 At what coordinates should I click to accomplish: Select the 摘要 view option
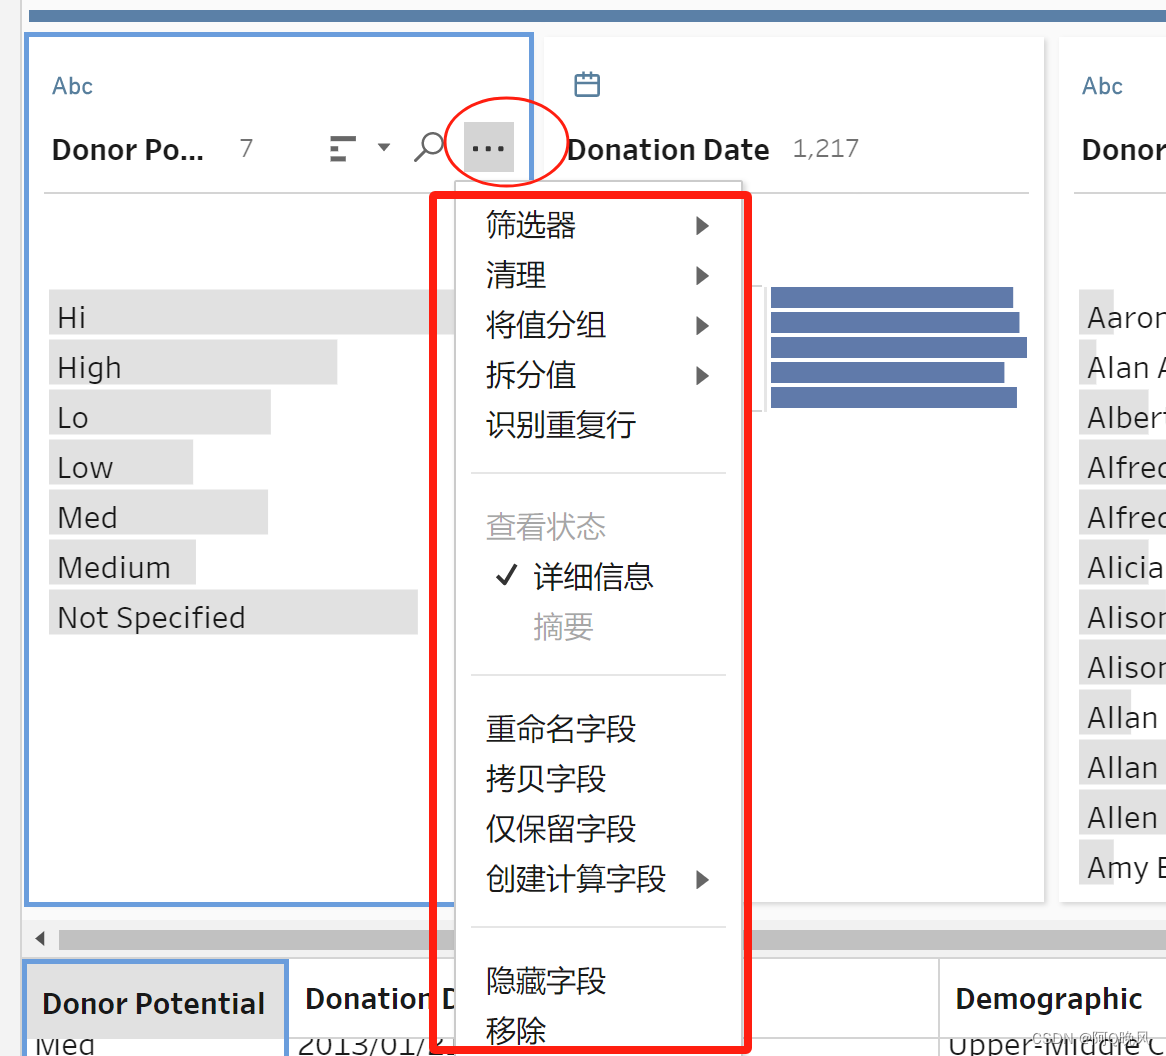point(563,627)
